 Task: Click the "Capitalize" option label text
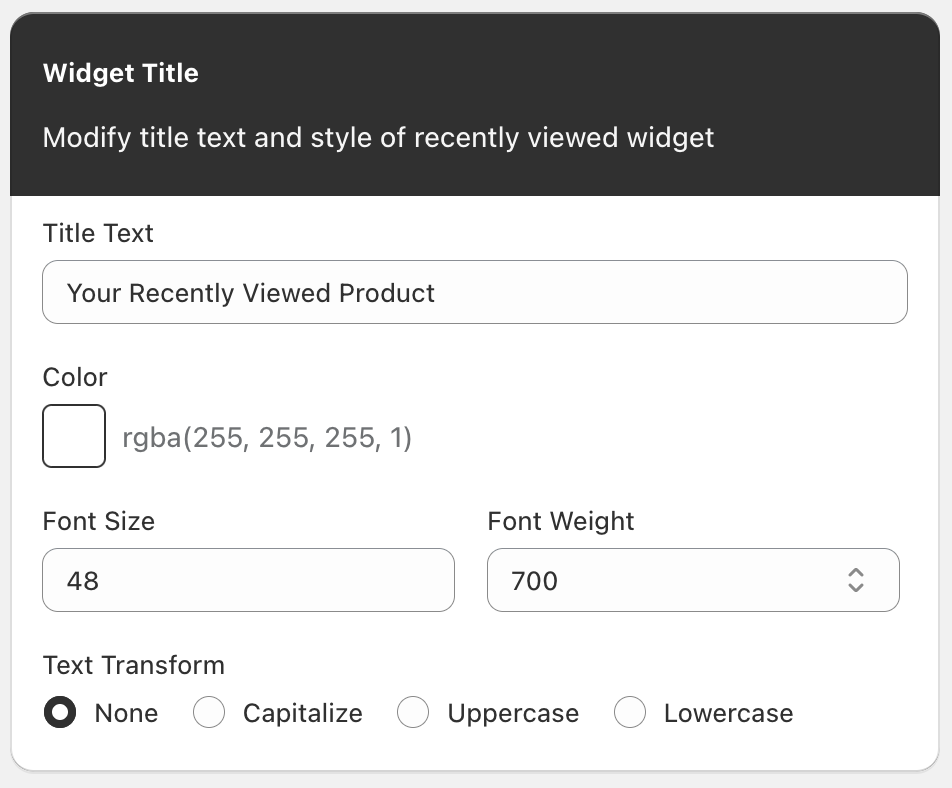[x=302, y=713]
